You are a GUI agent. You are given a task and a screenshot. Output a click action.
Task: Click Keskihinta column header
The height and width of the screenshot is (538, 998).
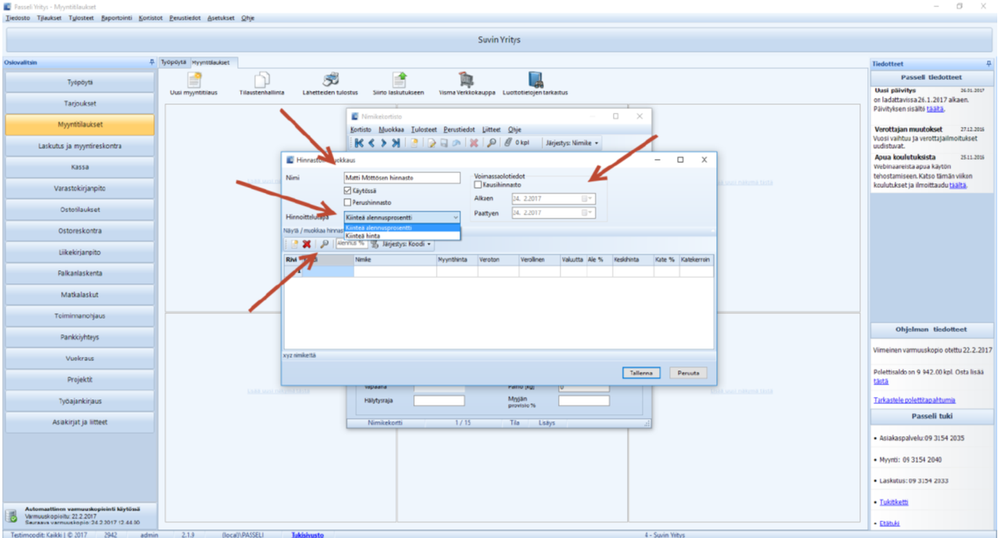click(633, 260)
